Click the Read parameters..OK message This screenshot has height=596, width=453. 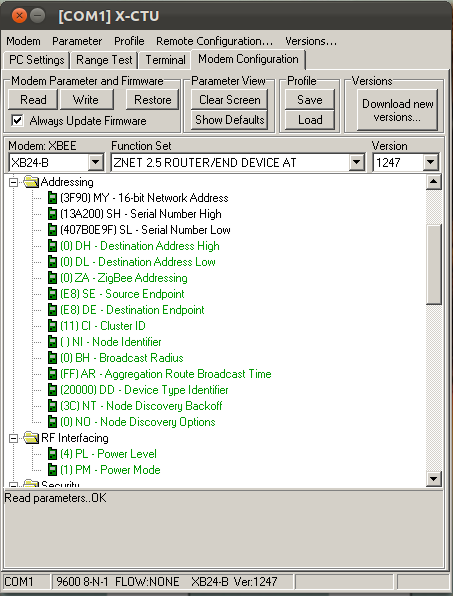(x=55, y=498)
